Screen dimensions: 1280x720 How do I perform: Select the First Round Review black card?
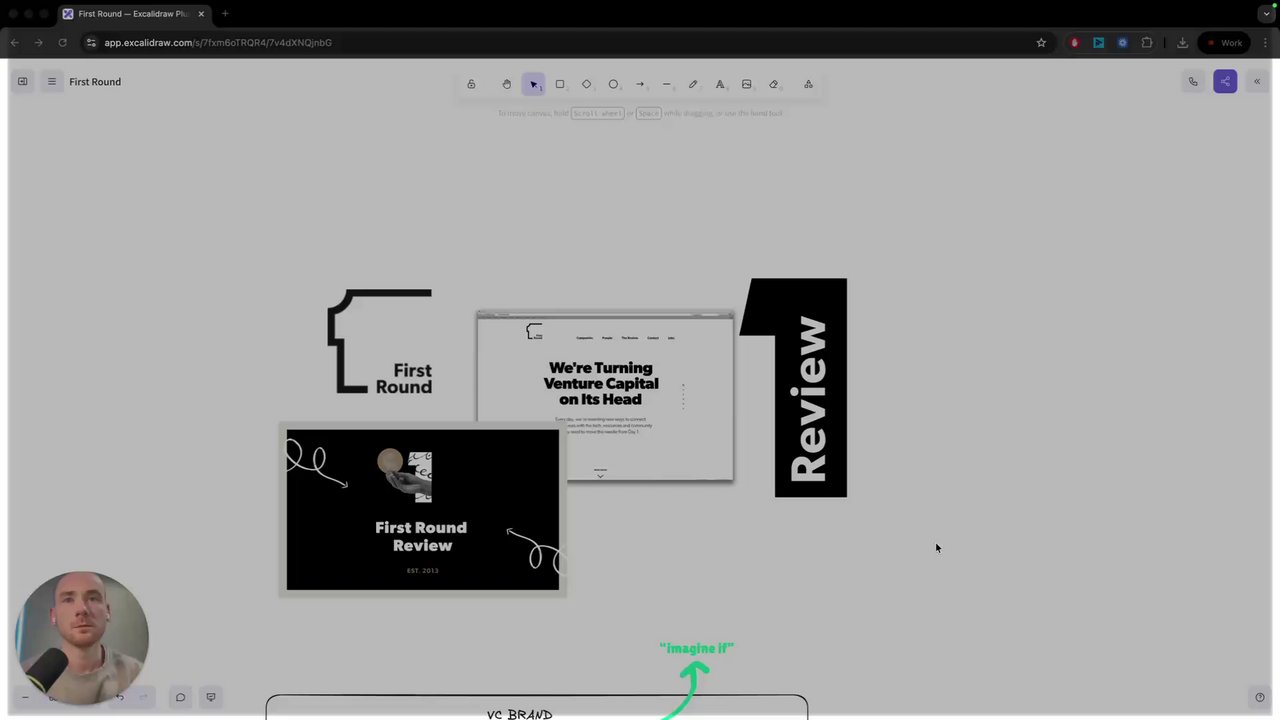point(422,510)
